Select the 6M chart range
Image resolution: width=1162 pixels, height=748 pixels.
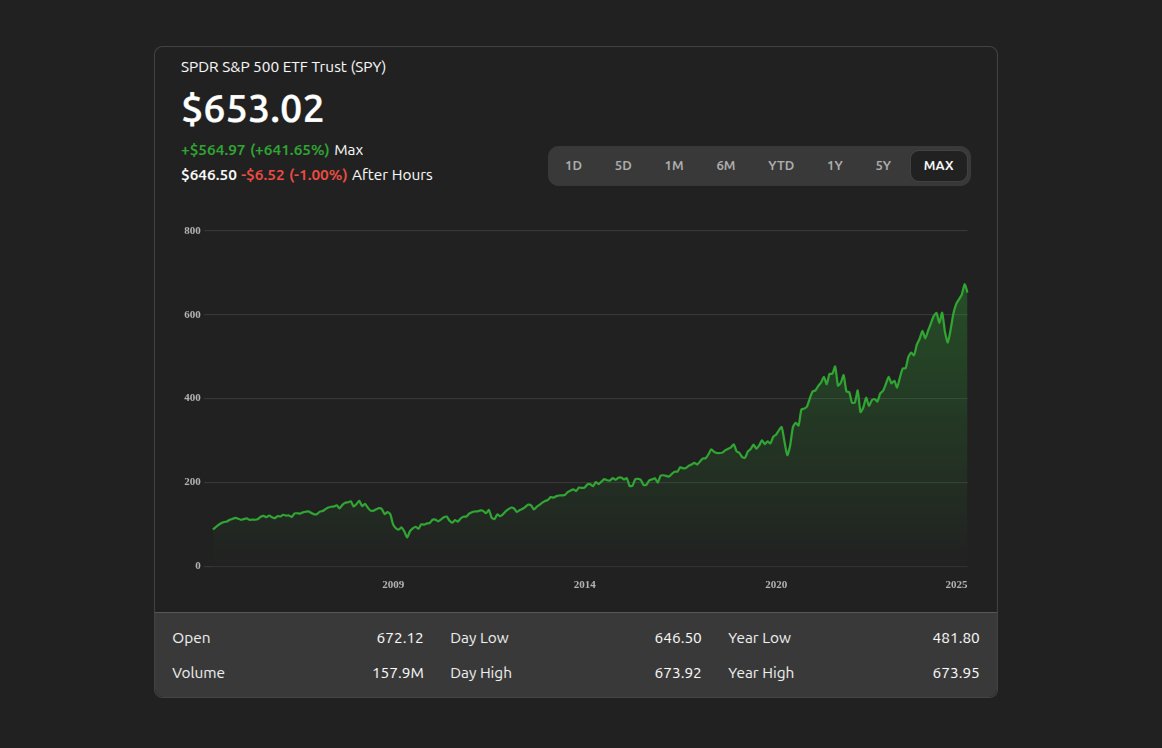(726, 165)
